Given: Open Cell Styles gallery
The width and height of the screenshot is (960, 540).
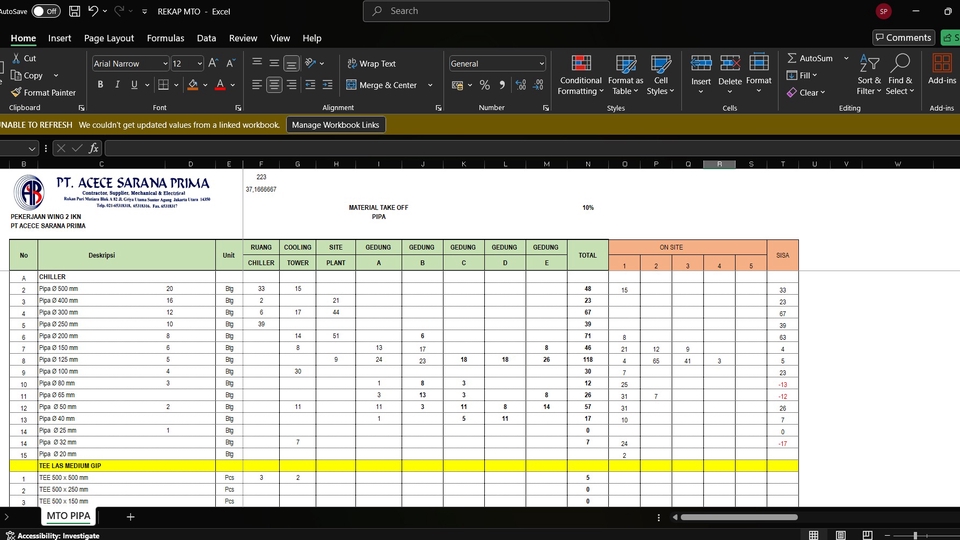Looking at the screenshot, I should point(661,75).
